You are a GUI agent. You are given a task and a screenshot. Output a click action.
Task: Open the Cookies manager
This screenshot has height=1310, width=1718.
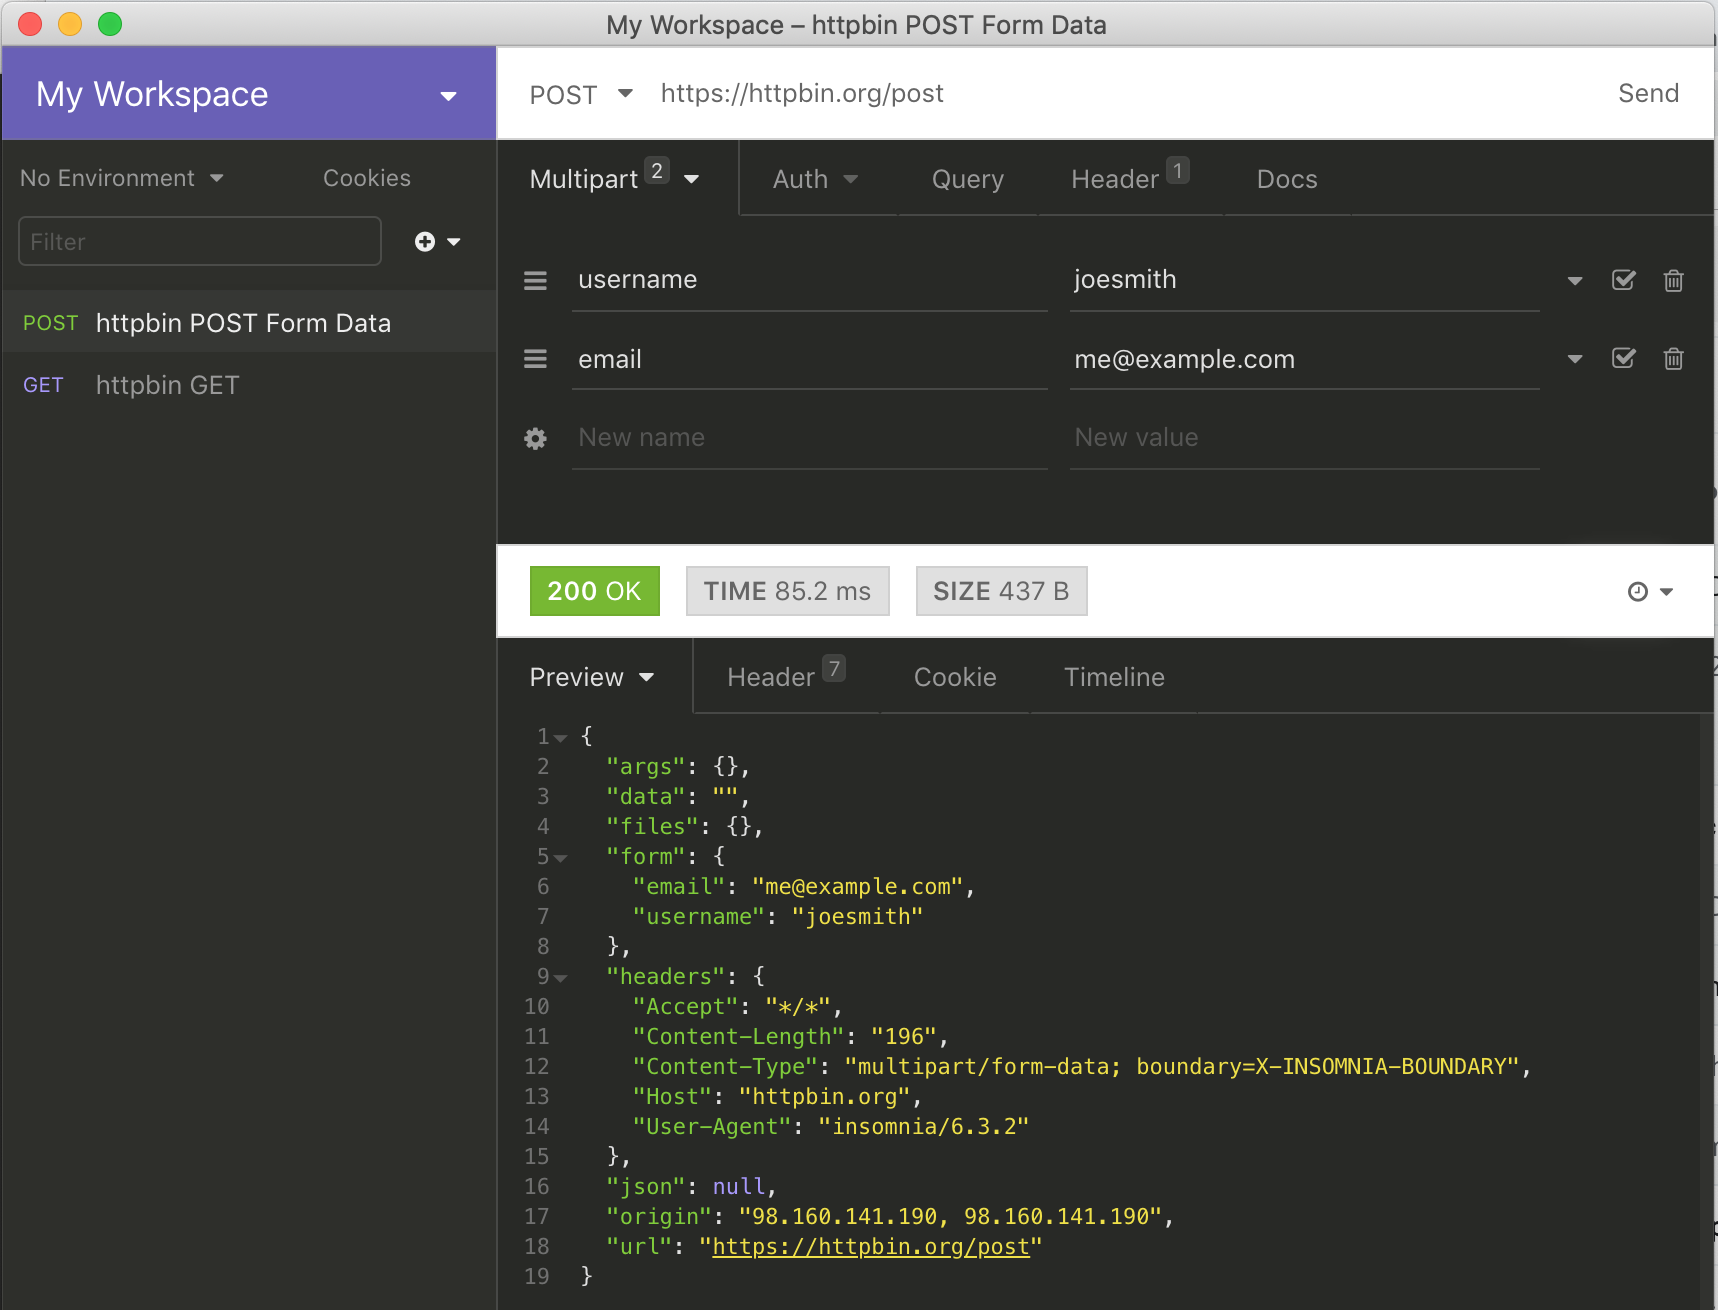[x=367, y=178]
